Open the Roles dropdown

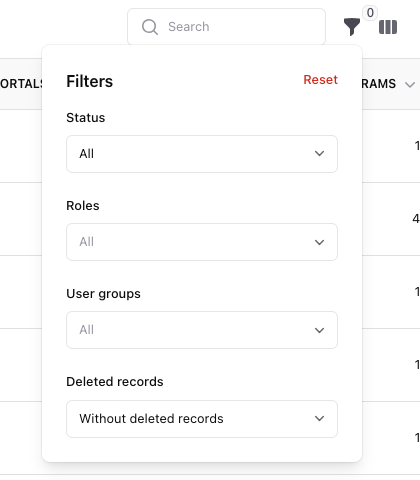pos(202,242)
